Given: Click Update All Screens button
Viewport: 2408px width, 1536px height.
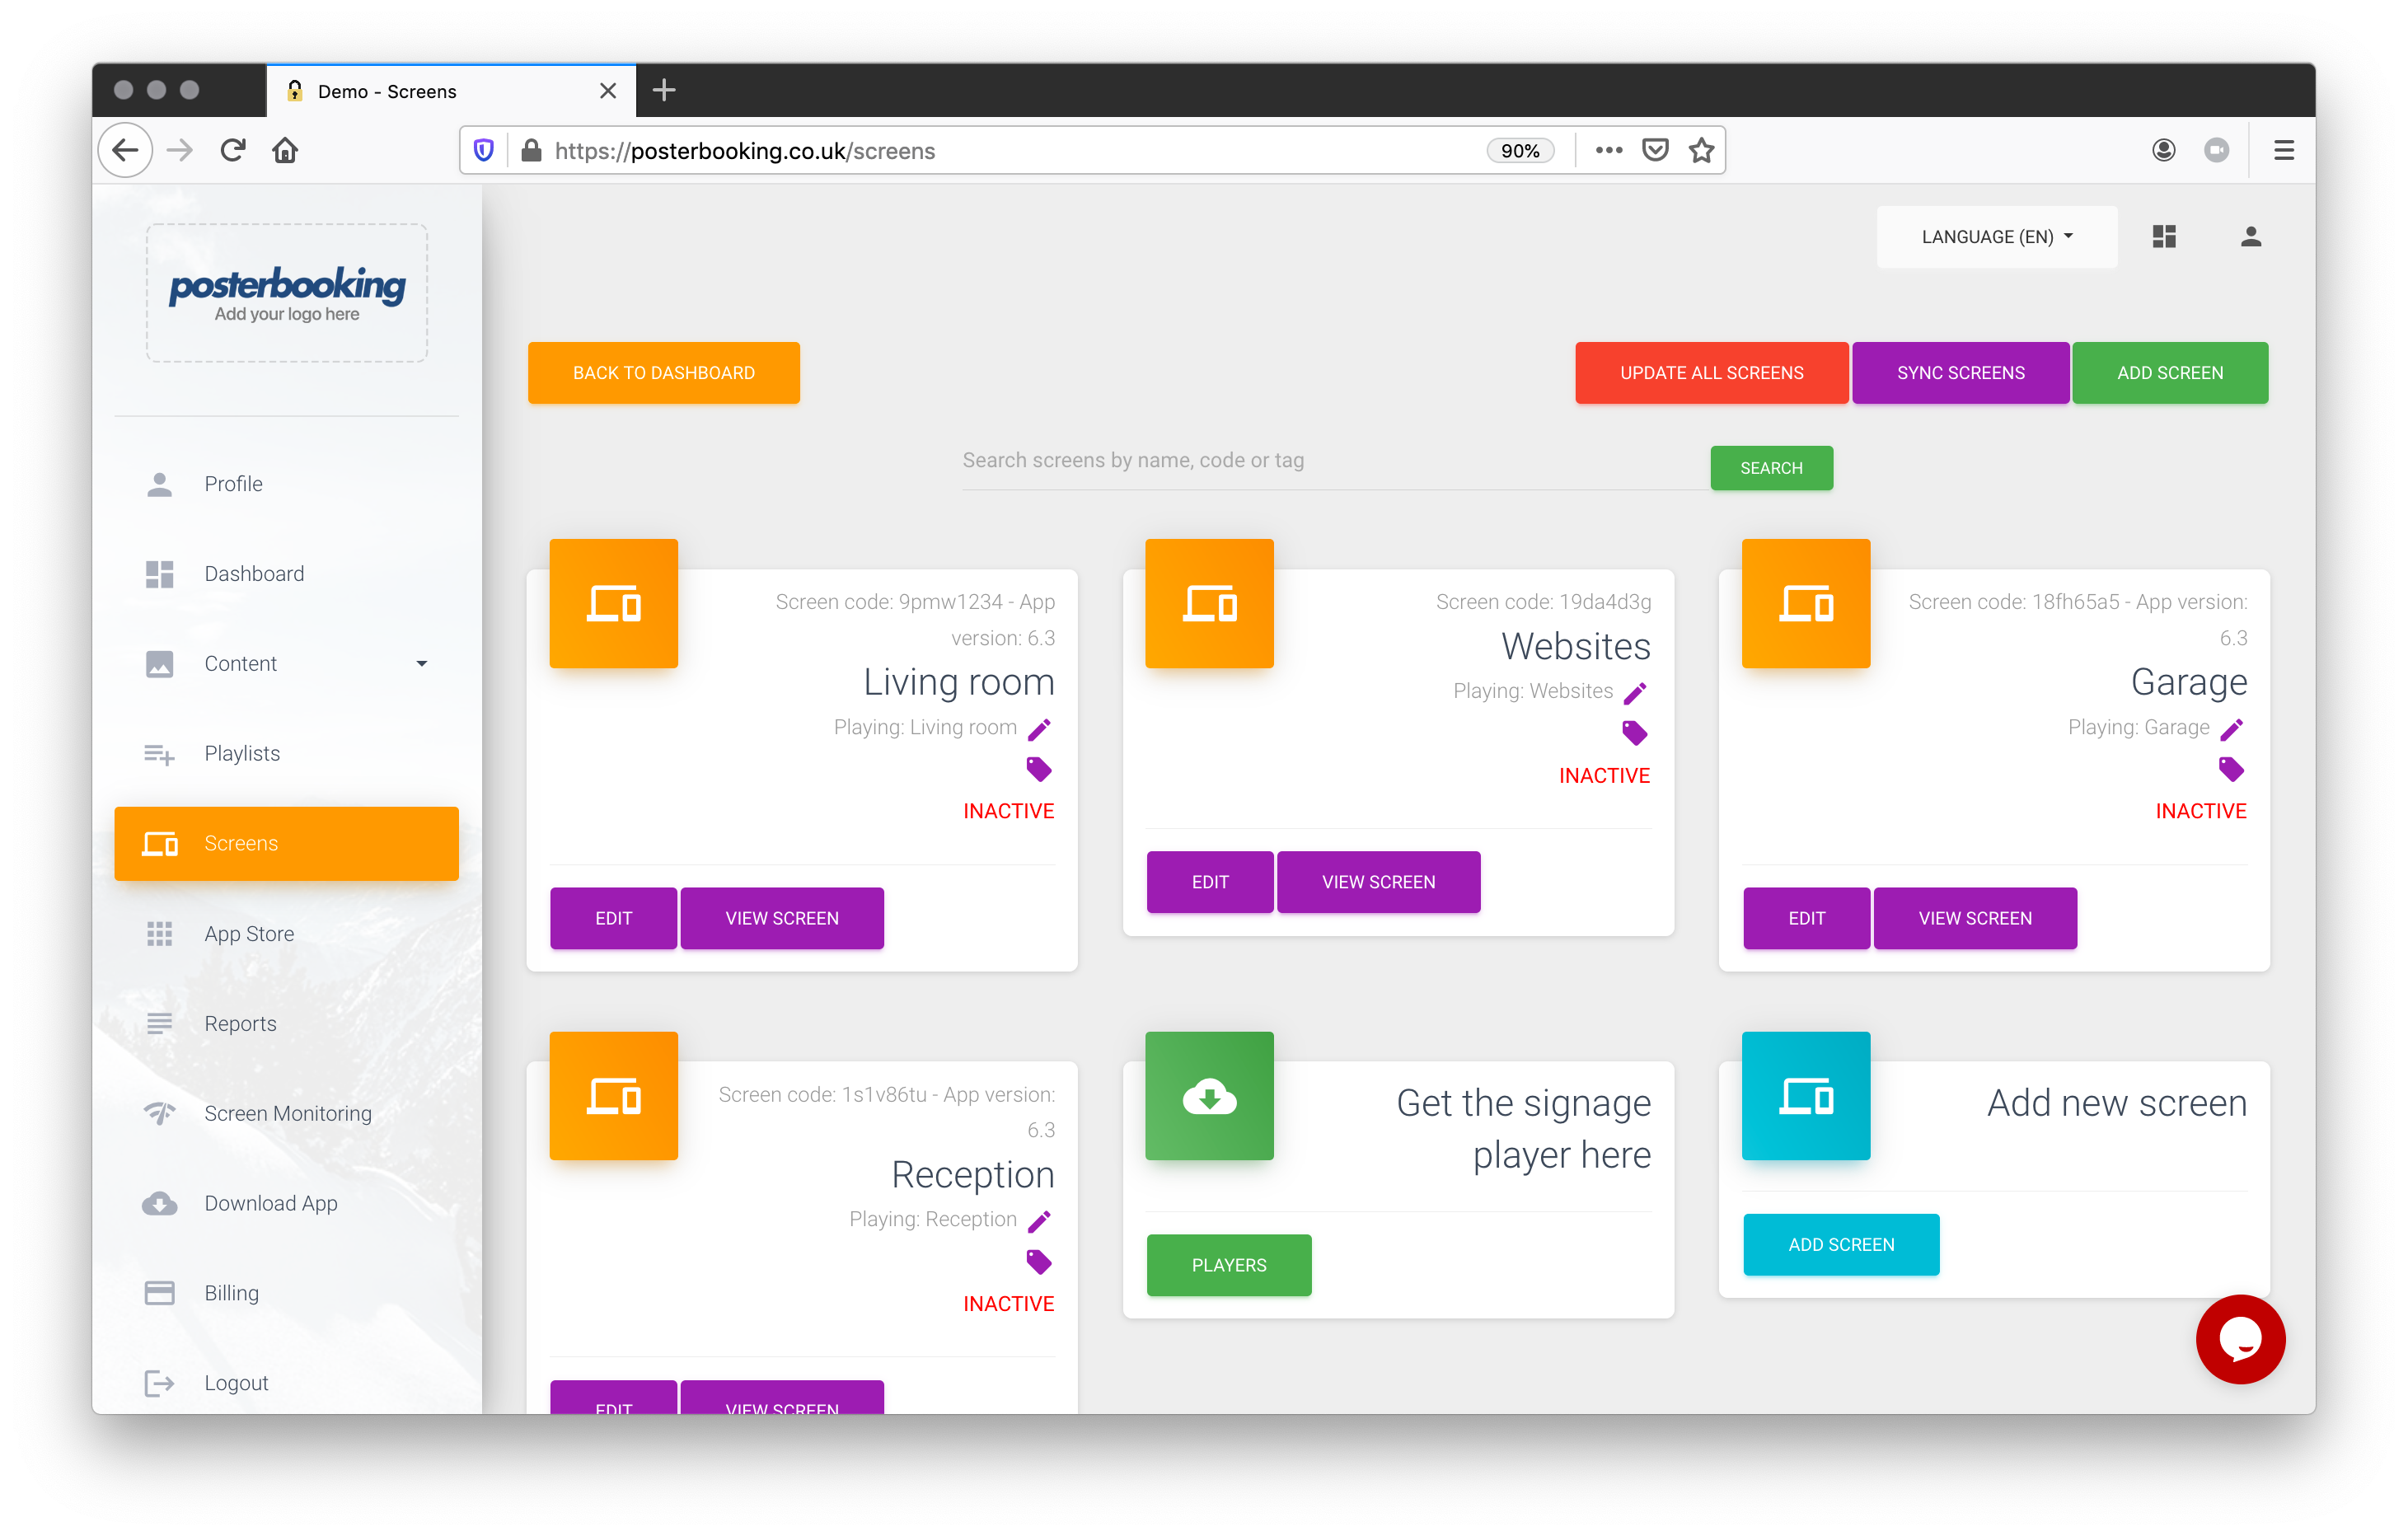Looking at the screenshot, I should 1712,373.
